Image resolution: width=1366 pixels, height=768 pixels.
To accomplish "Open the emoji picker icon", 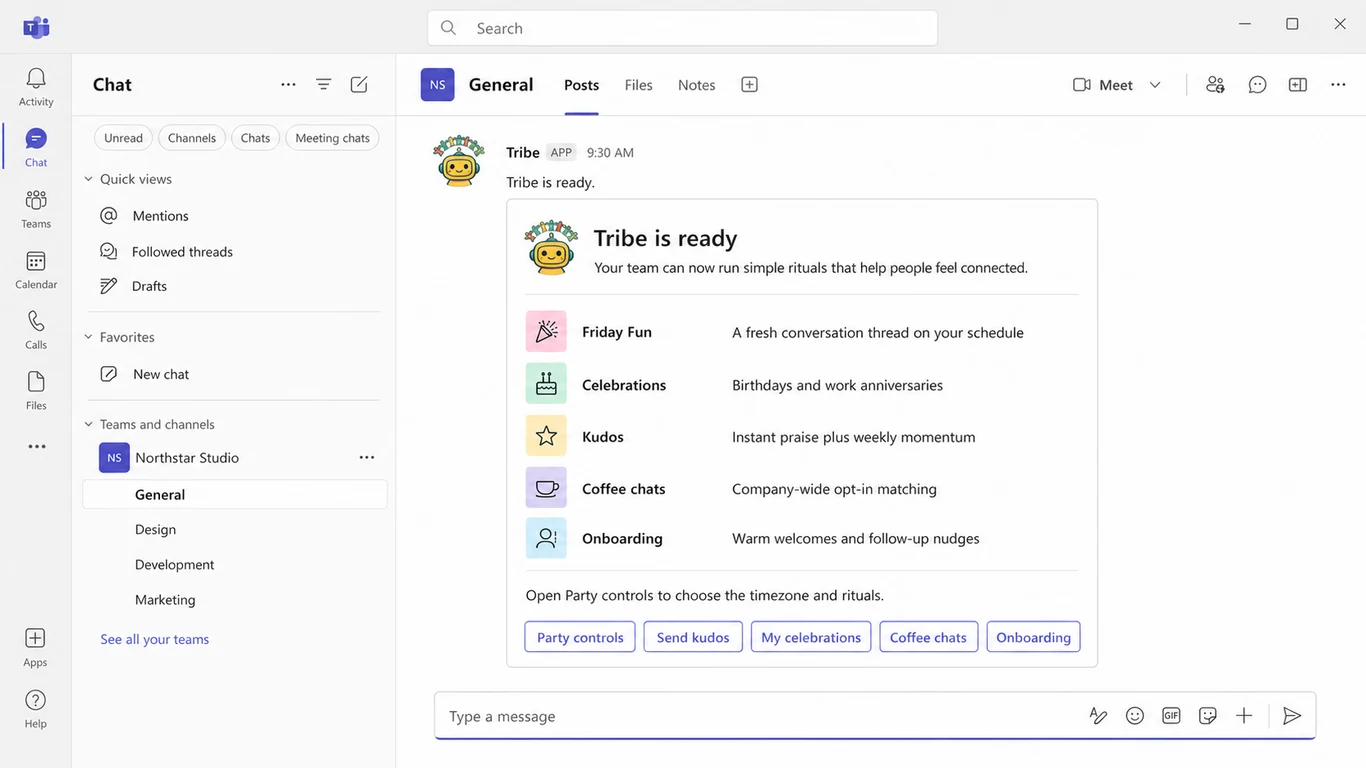I will point(1135,716).
